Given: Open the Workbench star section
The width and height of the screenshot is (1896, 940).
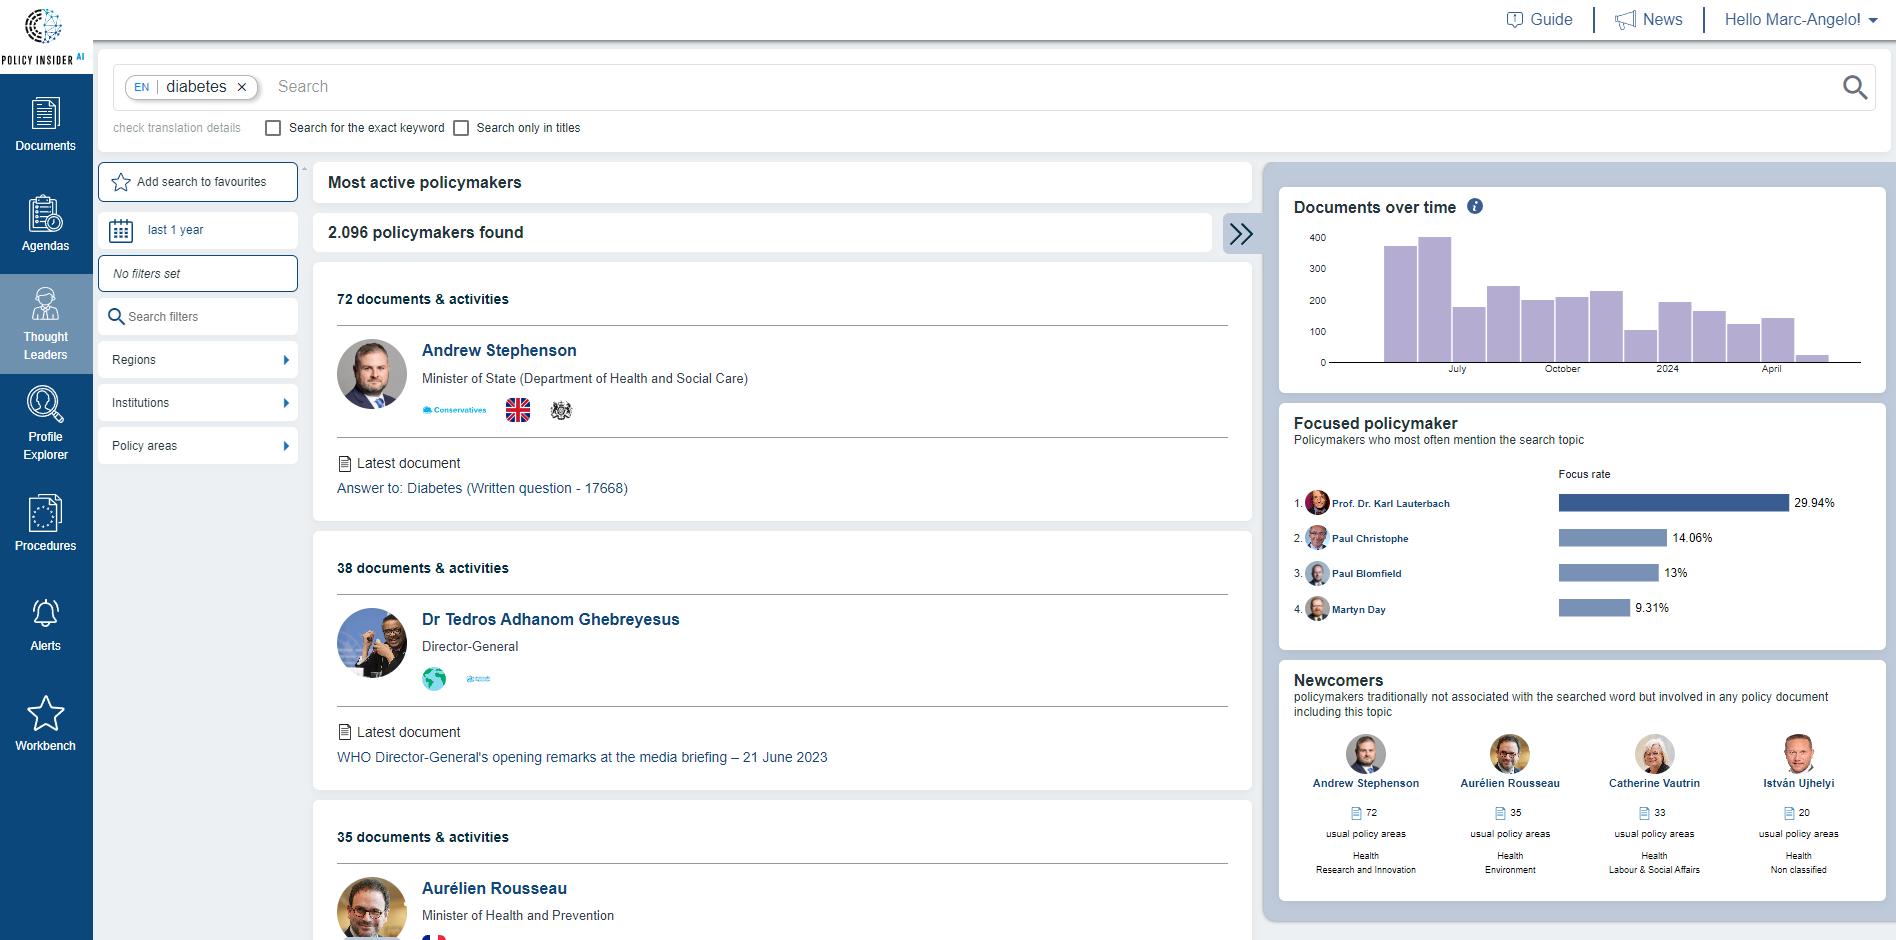Looking at the screenshot, I should pos(45,724).
